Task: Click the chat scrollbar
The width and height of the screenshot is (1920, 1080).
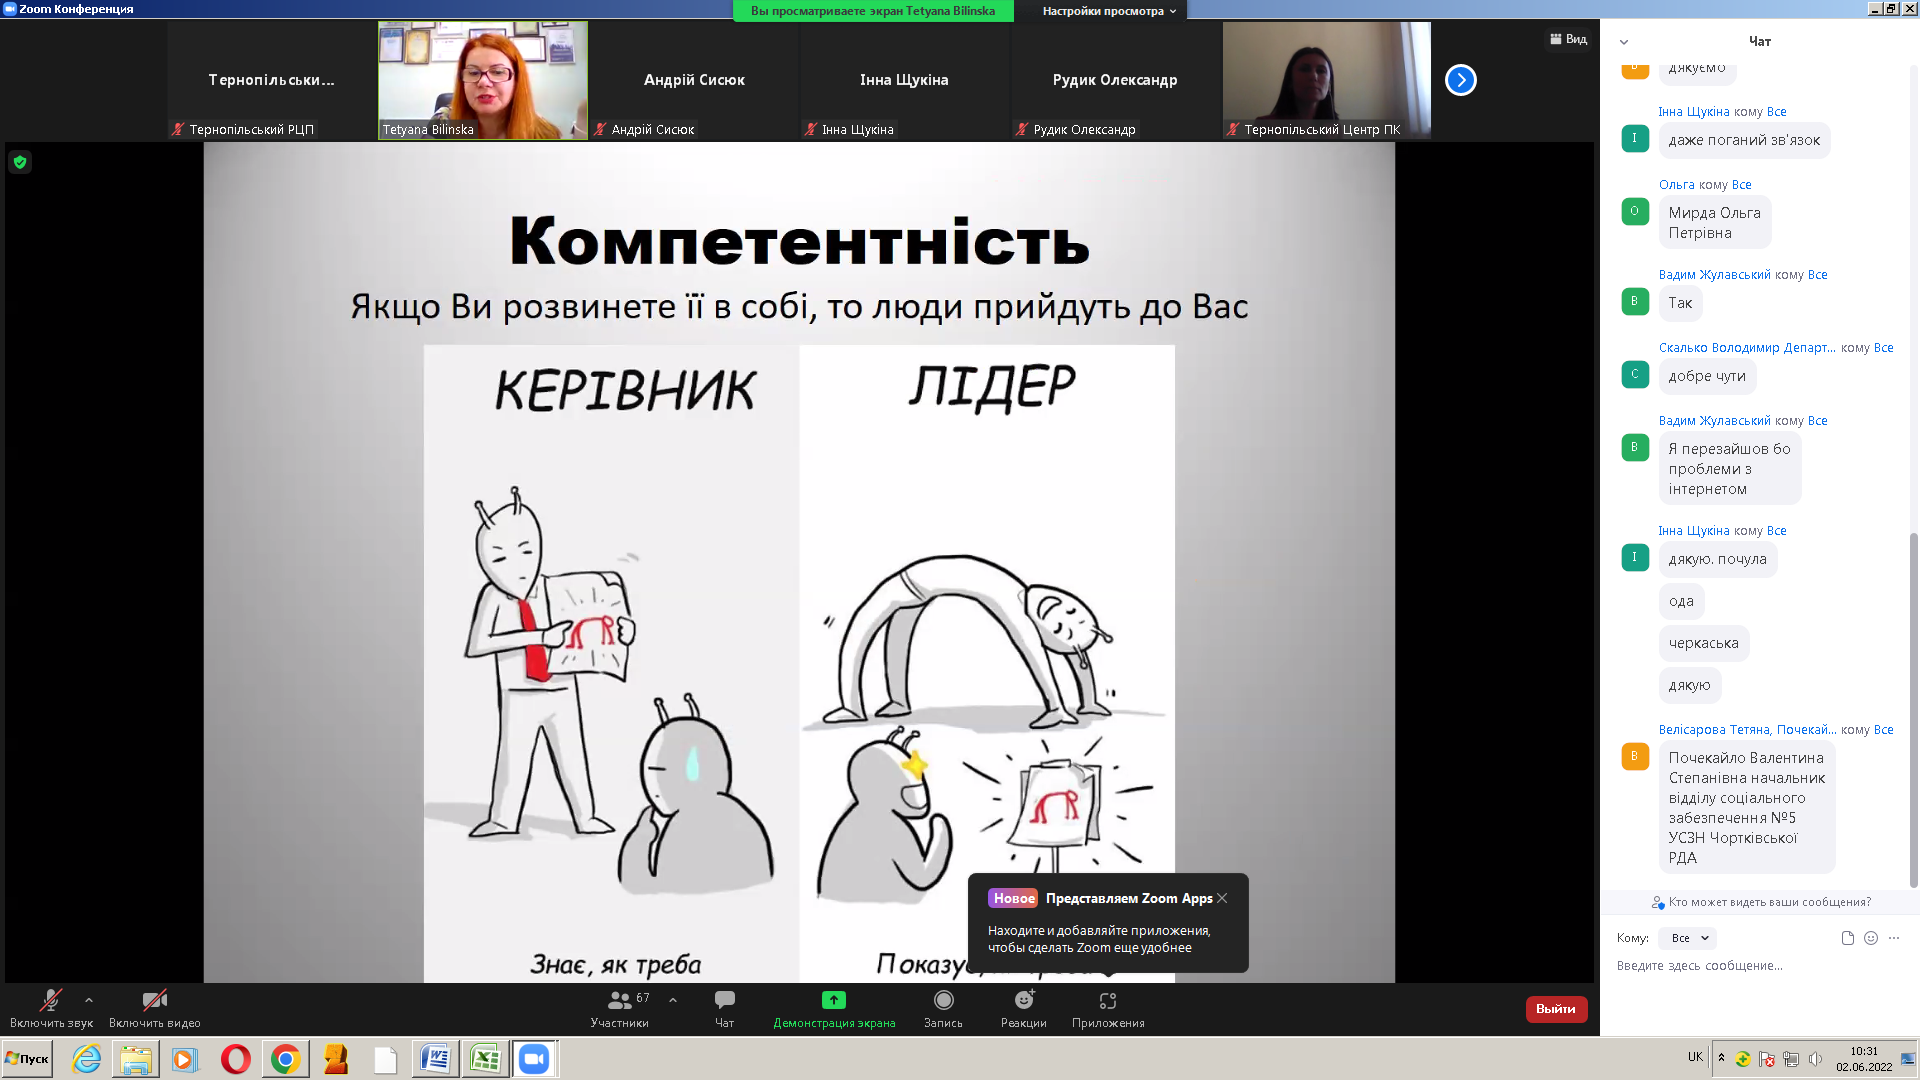Action: 1914,710
